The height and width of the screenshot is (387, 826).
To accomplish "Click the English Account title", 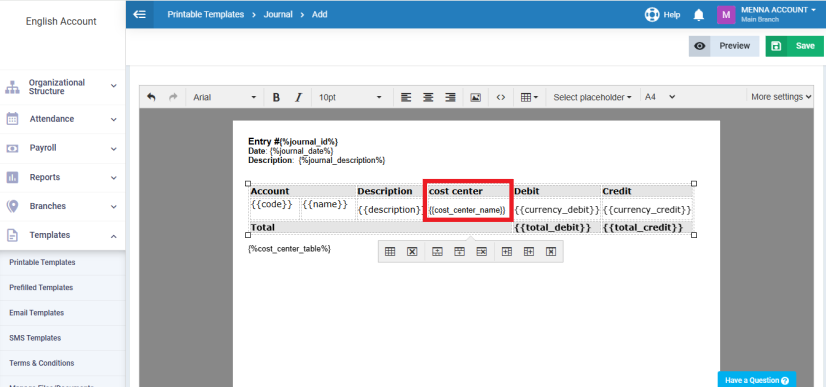I will click(x=61, y=22).
